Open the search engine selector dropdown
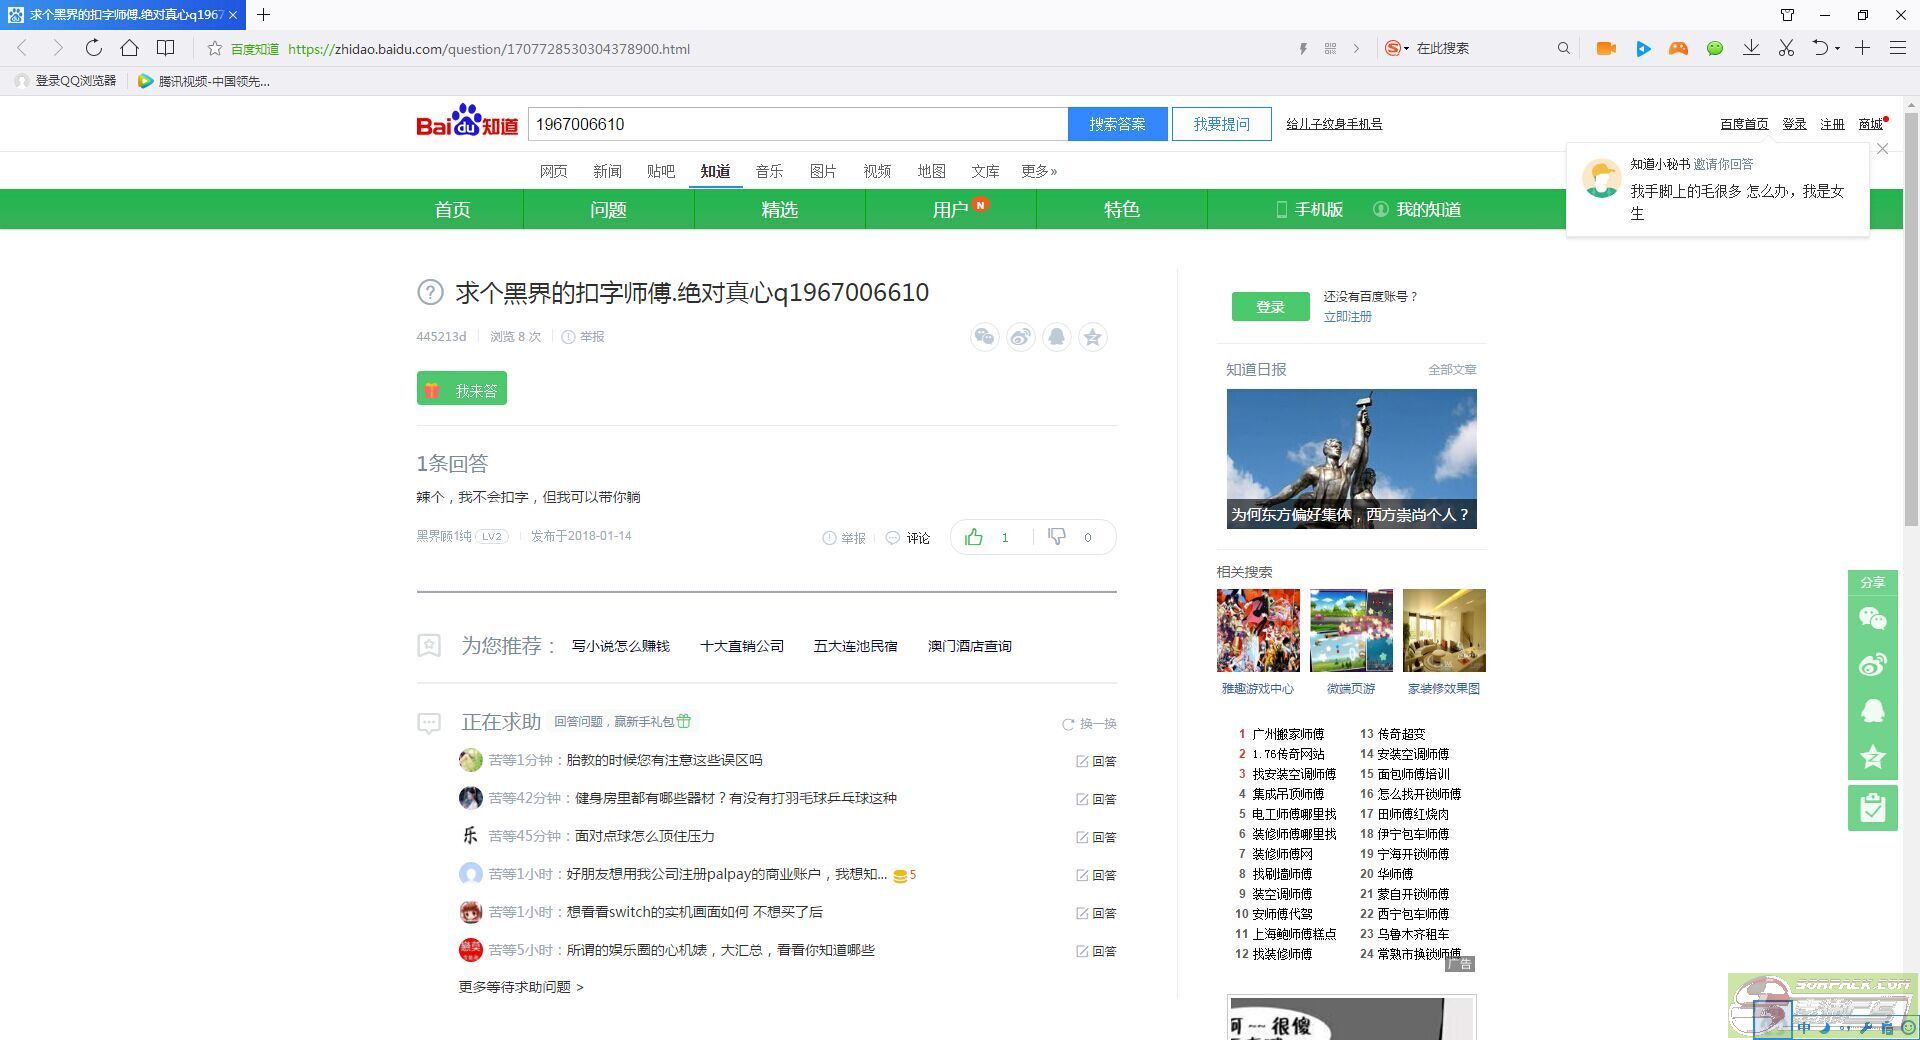 [1398, 48]
